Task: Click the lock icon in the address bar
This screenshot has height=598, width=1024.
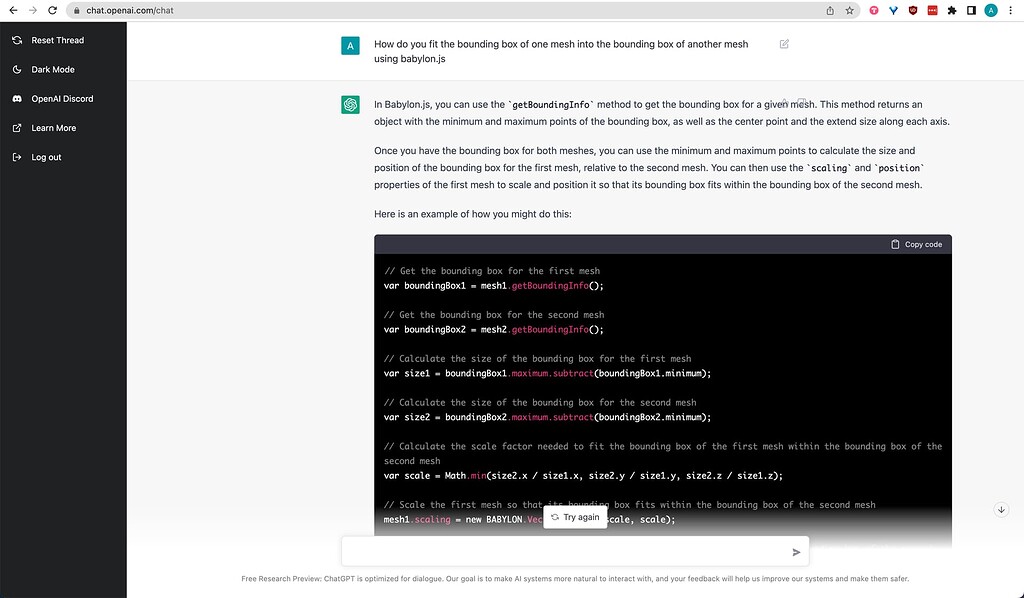Action: click(77, 10)
